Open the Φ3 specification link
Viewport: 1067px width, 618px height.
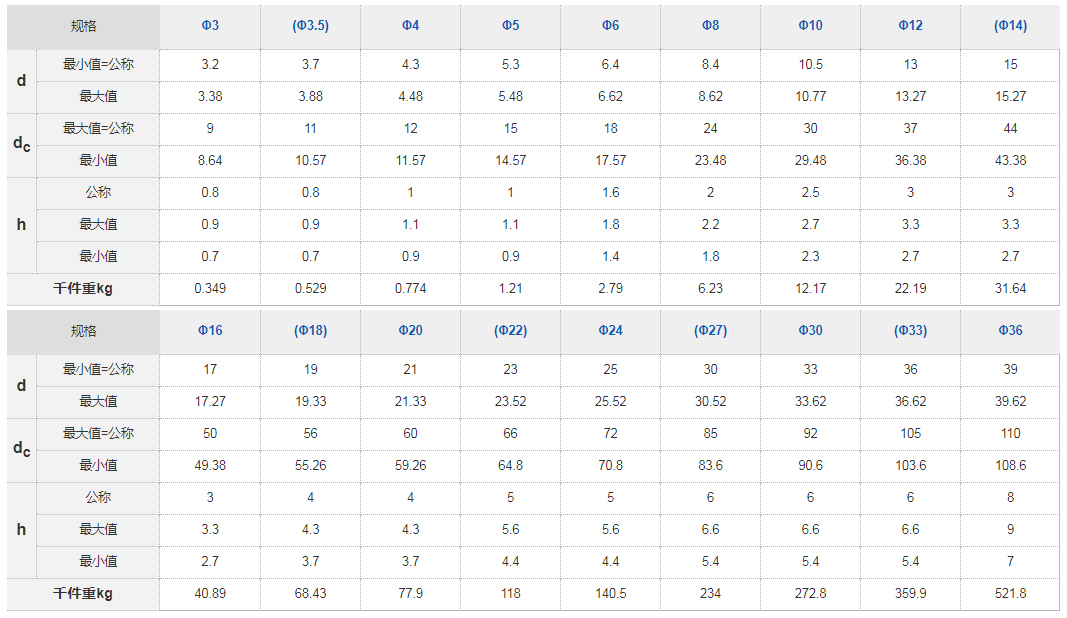(x=210, y=25)
